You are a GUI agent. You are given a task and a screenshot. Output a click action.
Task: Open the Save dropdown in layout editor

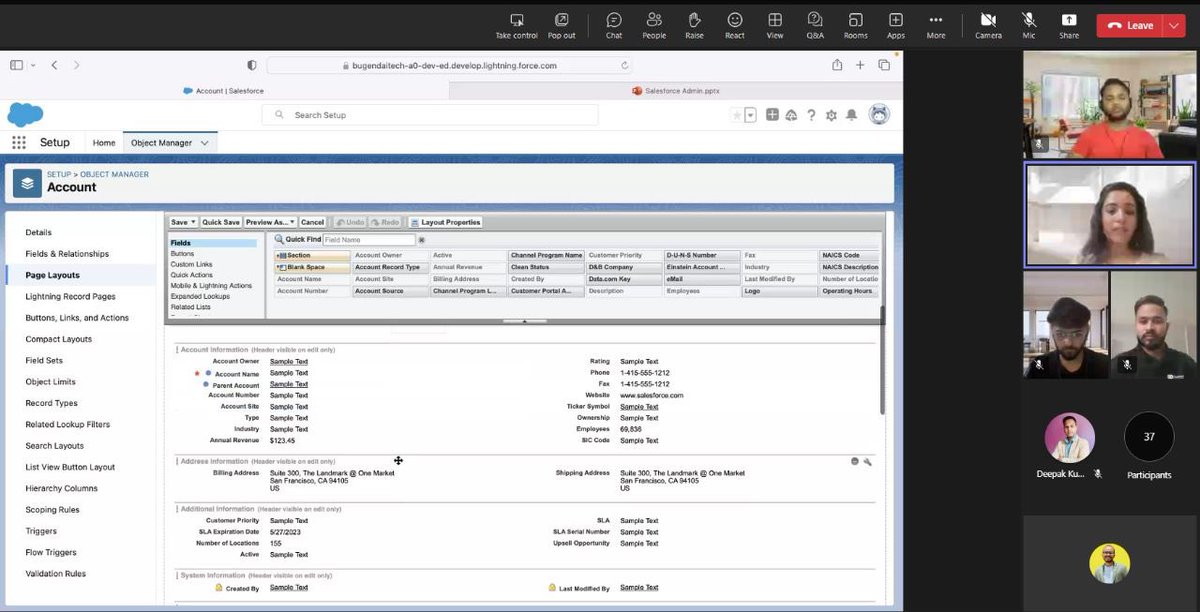[x=182, y=222]
